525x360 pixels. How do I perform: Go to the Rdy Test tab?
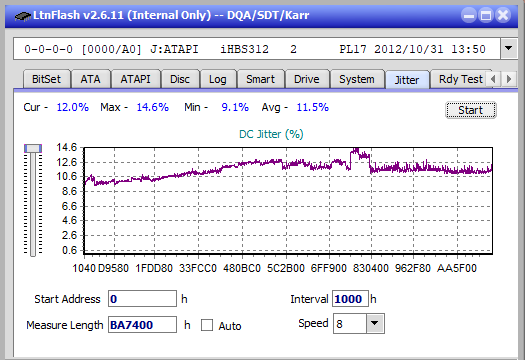(x=460, y=79)
